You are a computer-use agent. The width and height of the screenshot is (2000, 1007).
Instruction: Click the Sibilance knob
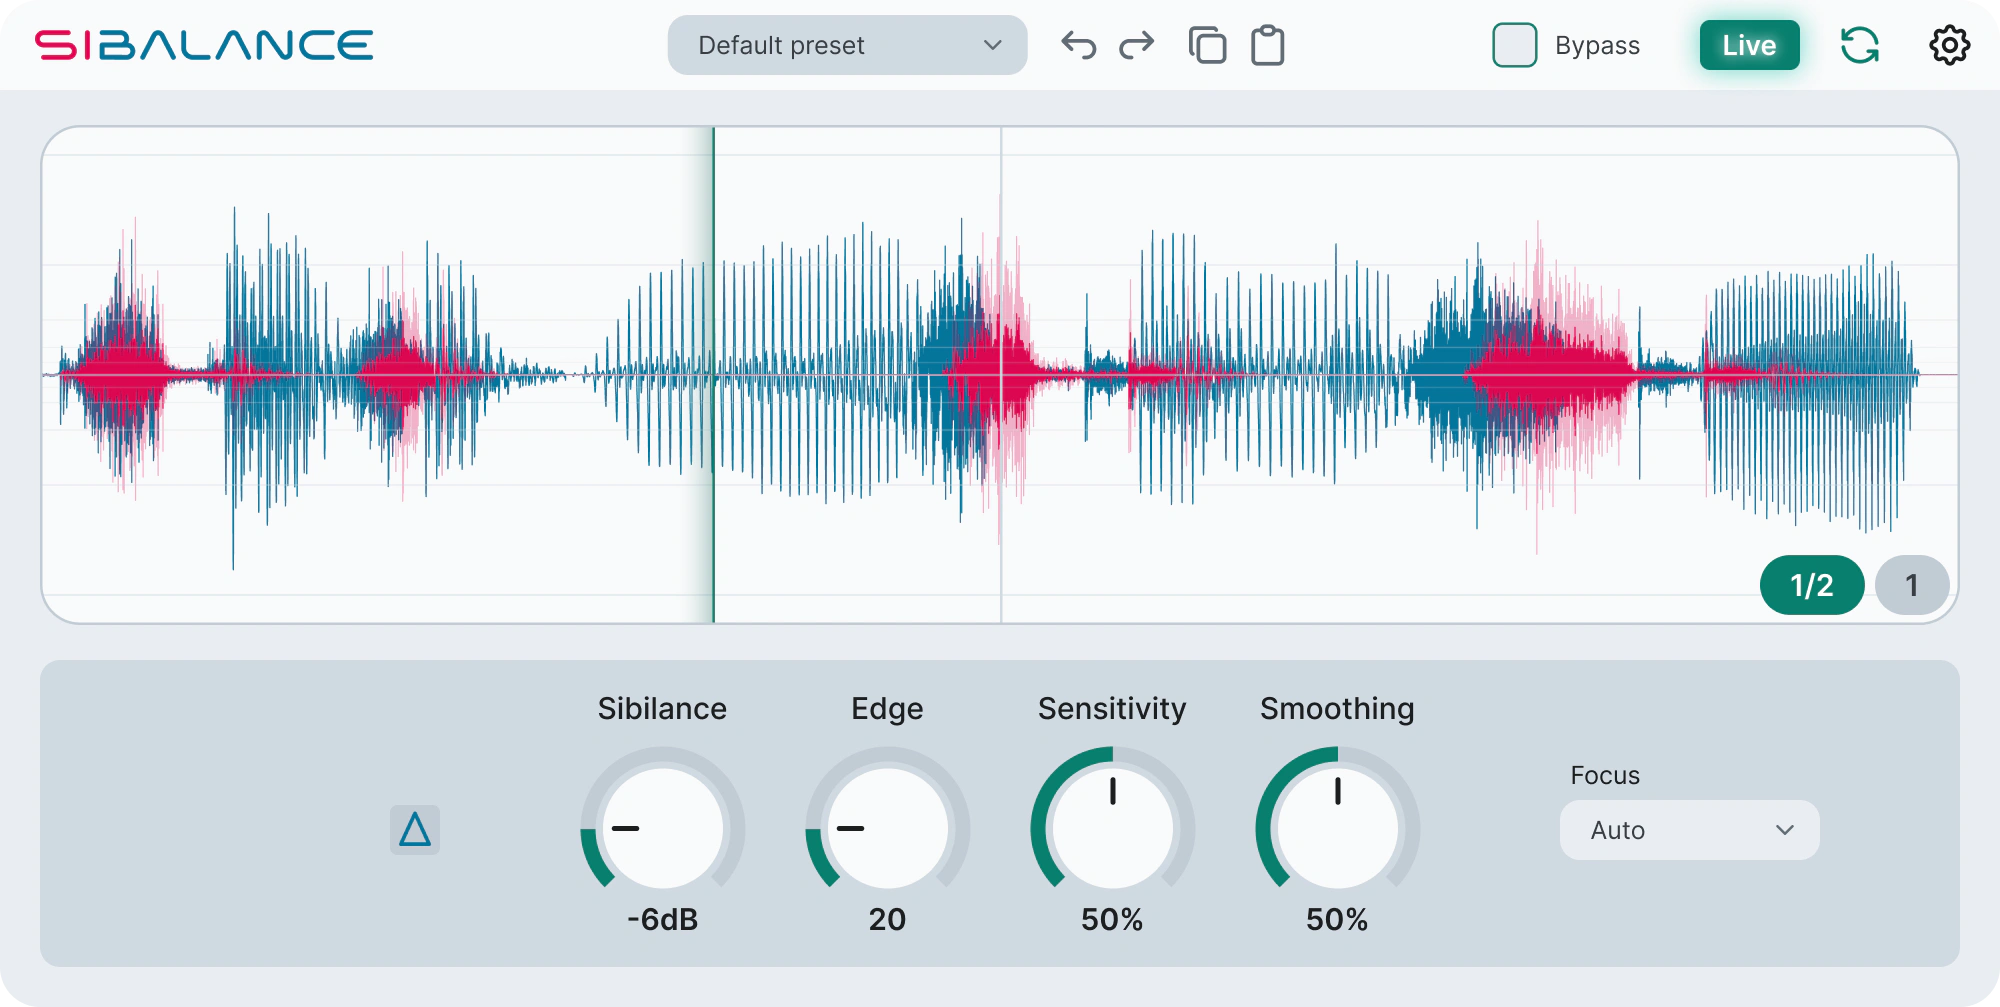662,828
